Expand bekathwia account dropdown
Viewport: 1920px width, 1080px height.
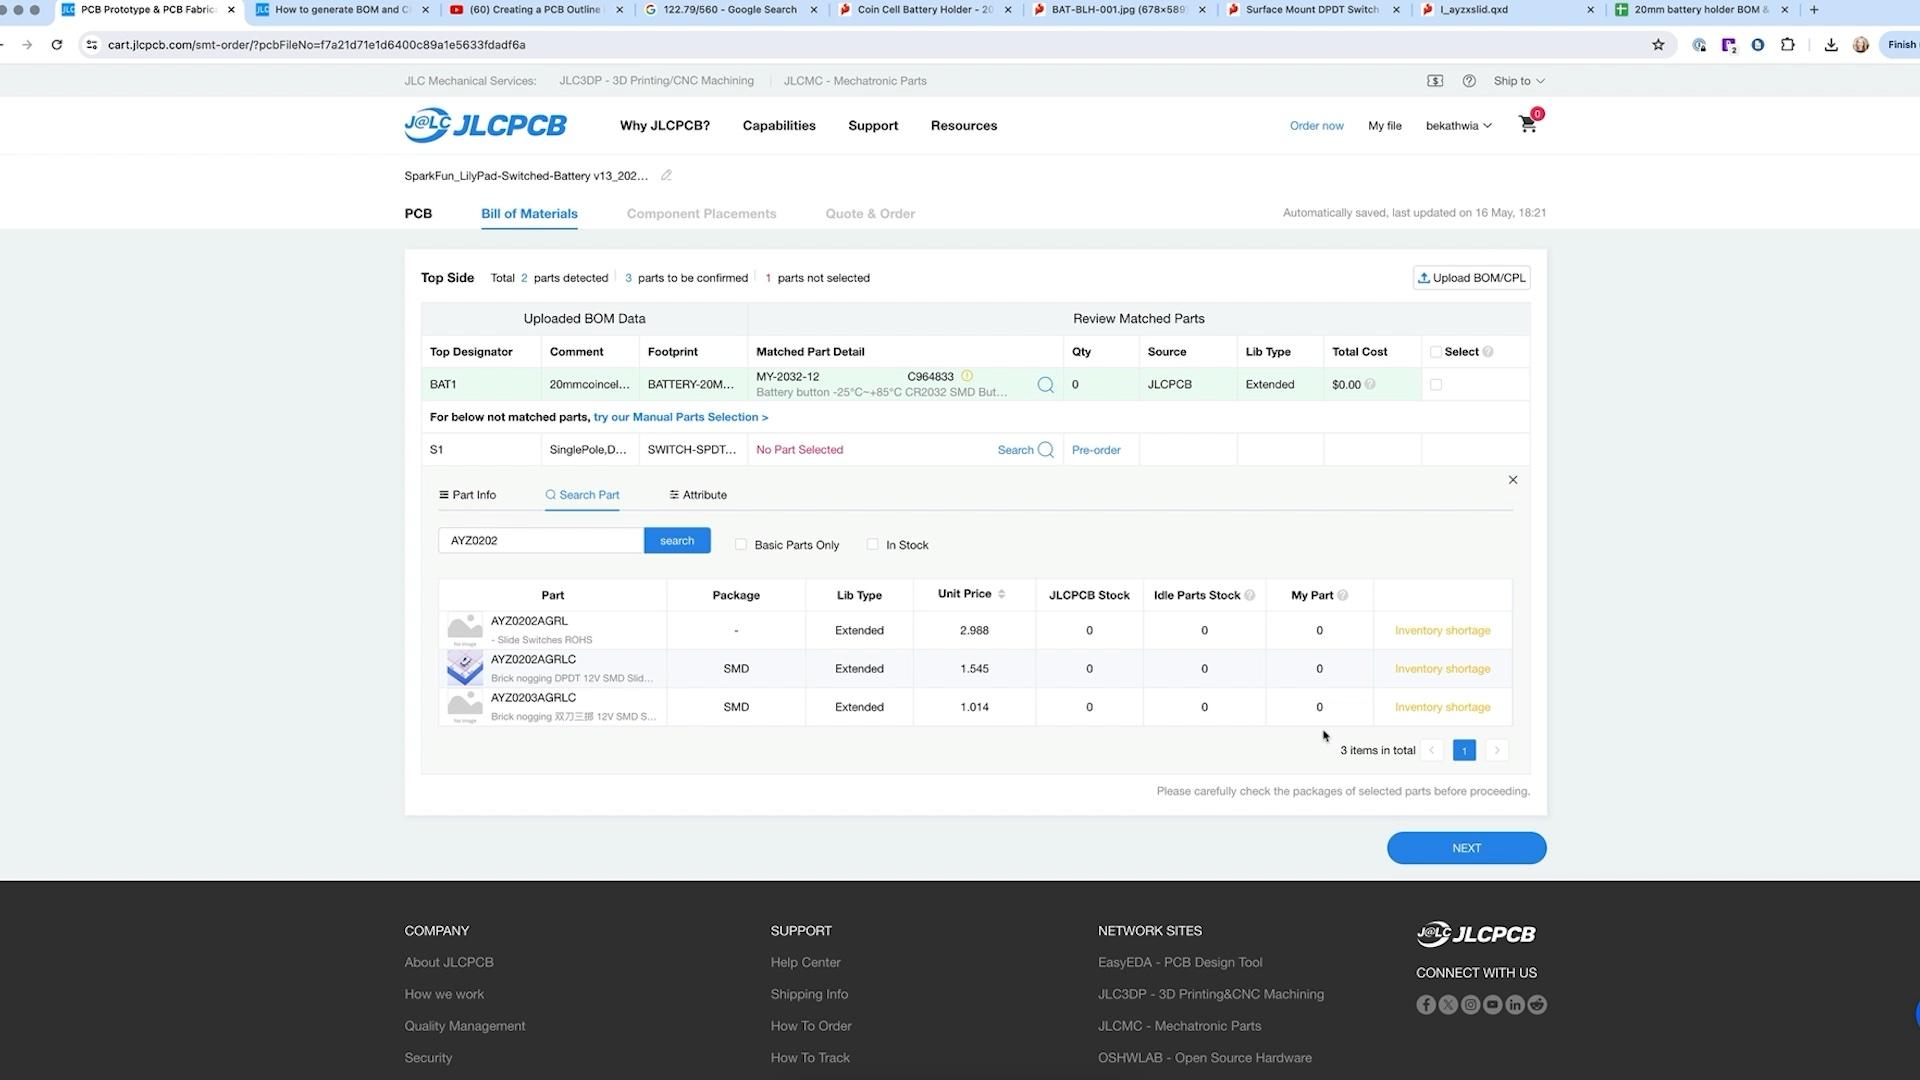pyautogui.click(x=1458, y=126)
